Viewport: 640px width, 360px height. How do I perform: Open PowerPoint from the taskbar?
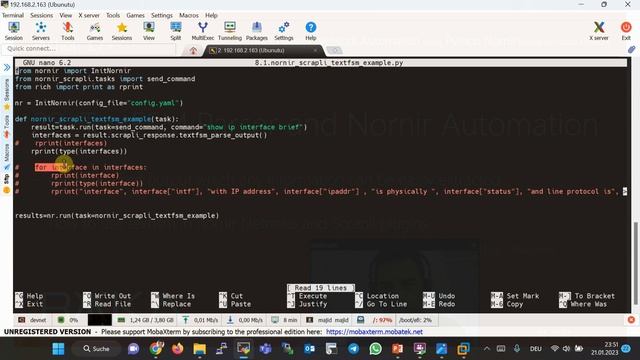pos(397,349)
